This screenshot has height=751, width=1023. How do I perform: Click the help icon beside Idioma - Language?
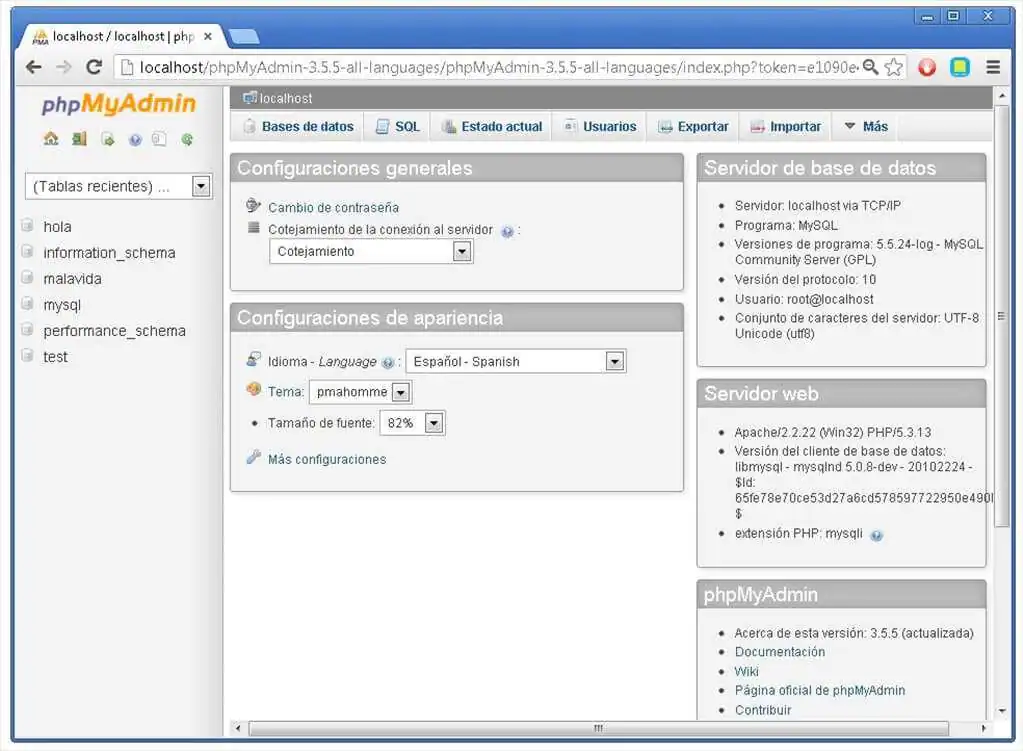coord(388,363)
